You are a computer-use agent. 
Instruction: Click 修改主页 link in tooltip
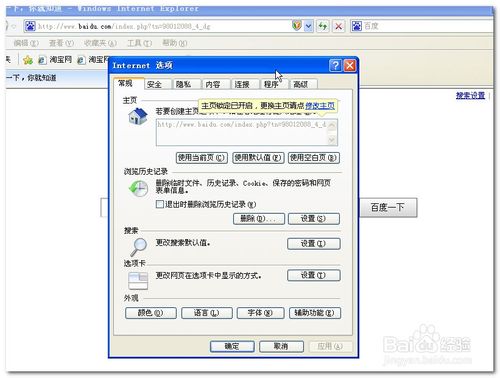(x=320, y=106)
